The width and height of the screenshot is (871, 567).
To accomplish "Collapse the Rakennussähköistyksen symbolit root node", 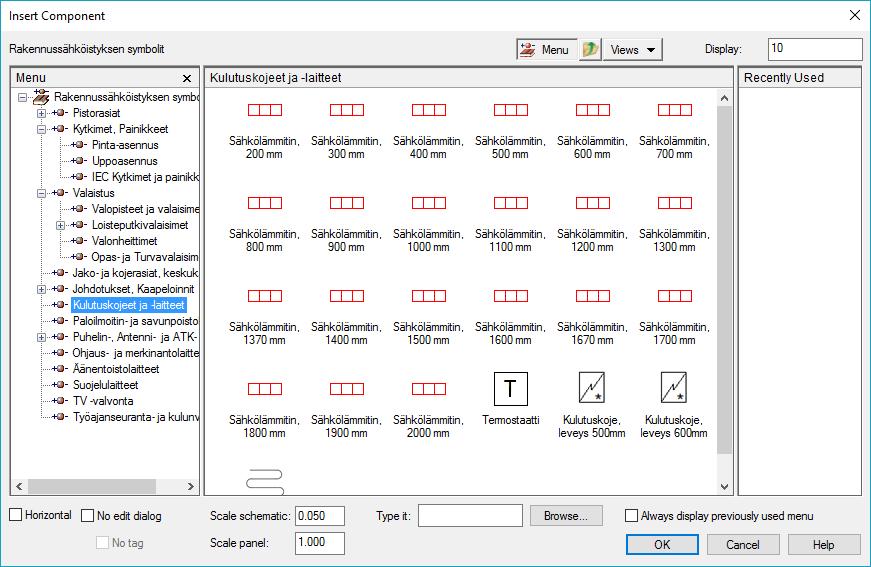I will click(22, 97).
